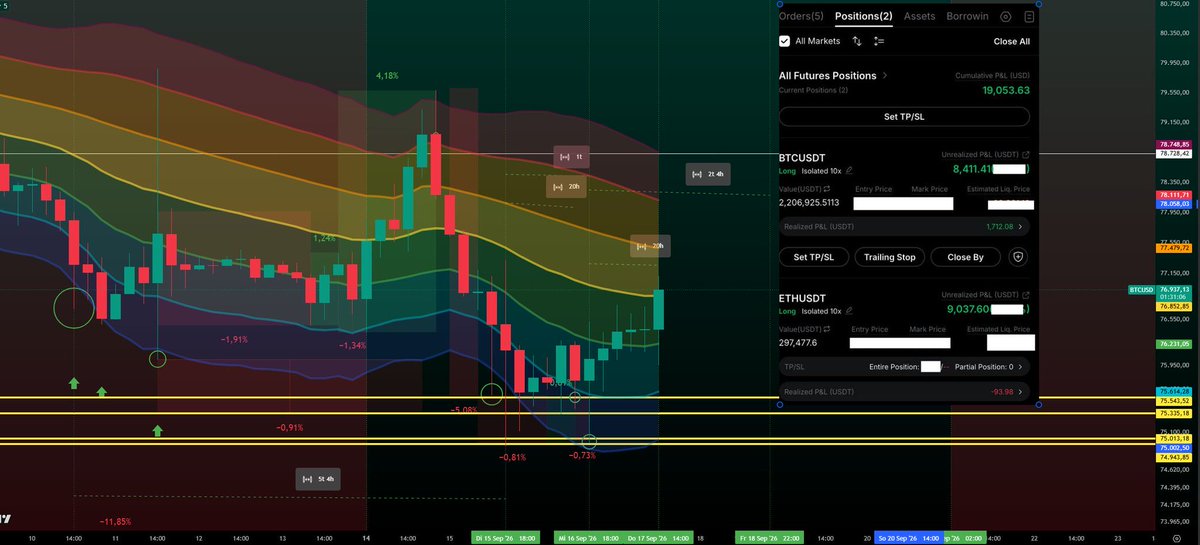This screenshot has height=545, width=1200.
Task: Select the large green circle marker on chart
Action: coord(74,309)
